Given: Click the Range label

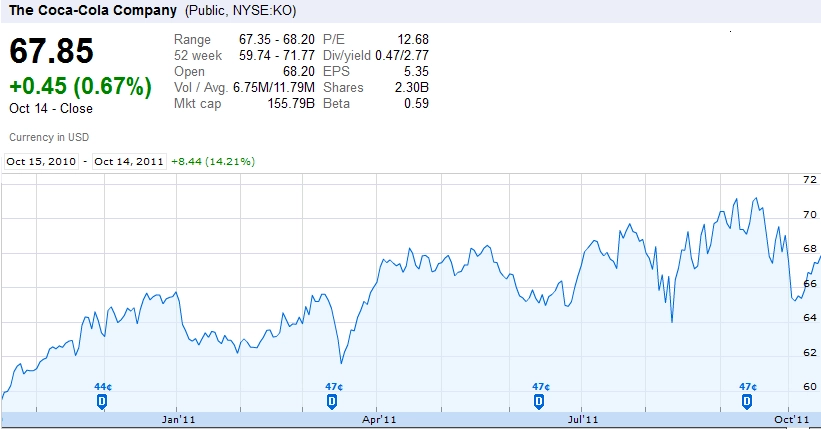Looking at the screenshot, I should tap(192, 40).
